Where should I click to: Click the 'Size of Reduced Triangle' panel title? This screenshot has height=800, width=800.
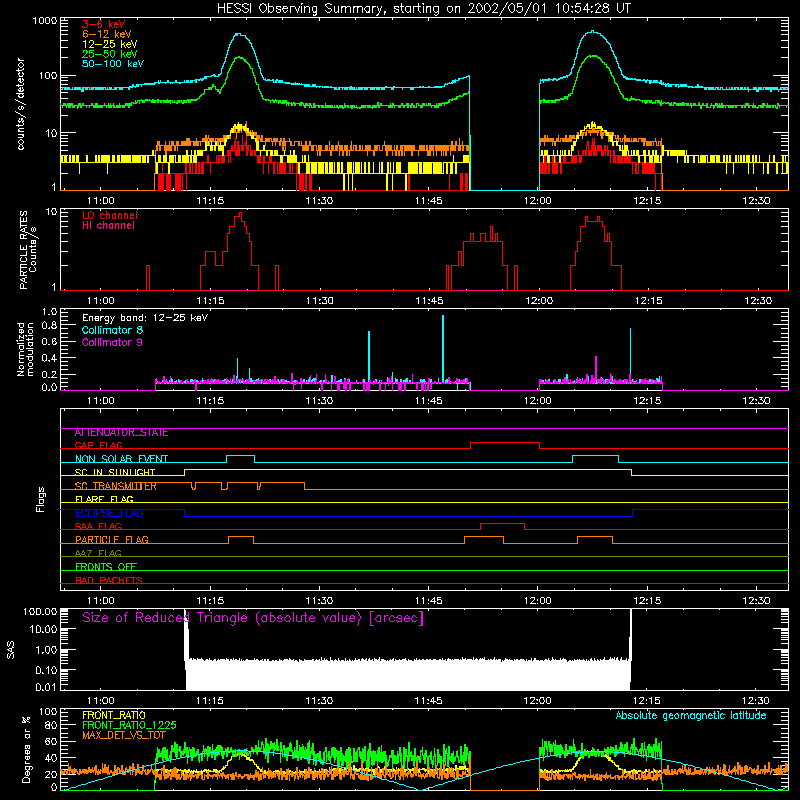point(253,618)
